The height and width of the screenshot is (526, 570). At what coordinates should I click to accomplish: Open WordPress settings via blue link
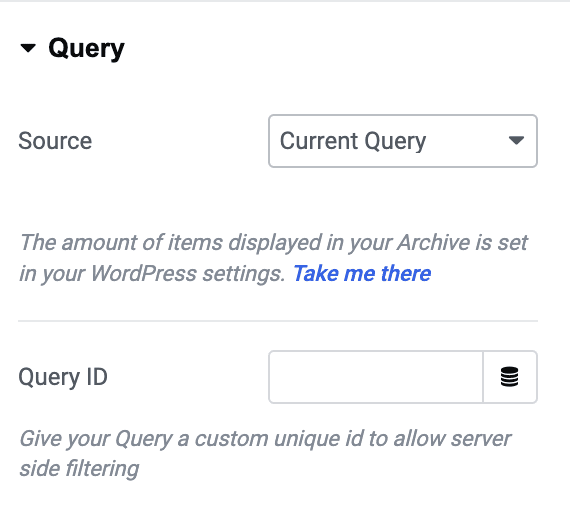pos(362,273)
